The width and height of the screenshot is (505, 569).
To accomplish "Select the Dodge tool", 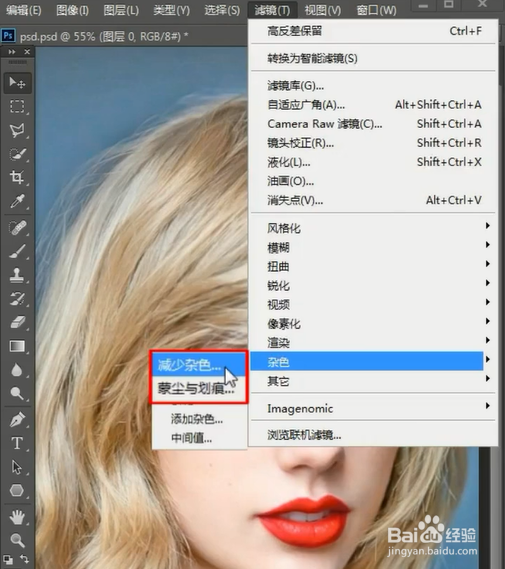I will (17, 393).
